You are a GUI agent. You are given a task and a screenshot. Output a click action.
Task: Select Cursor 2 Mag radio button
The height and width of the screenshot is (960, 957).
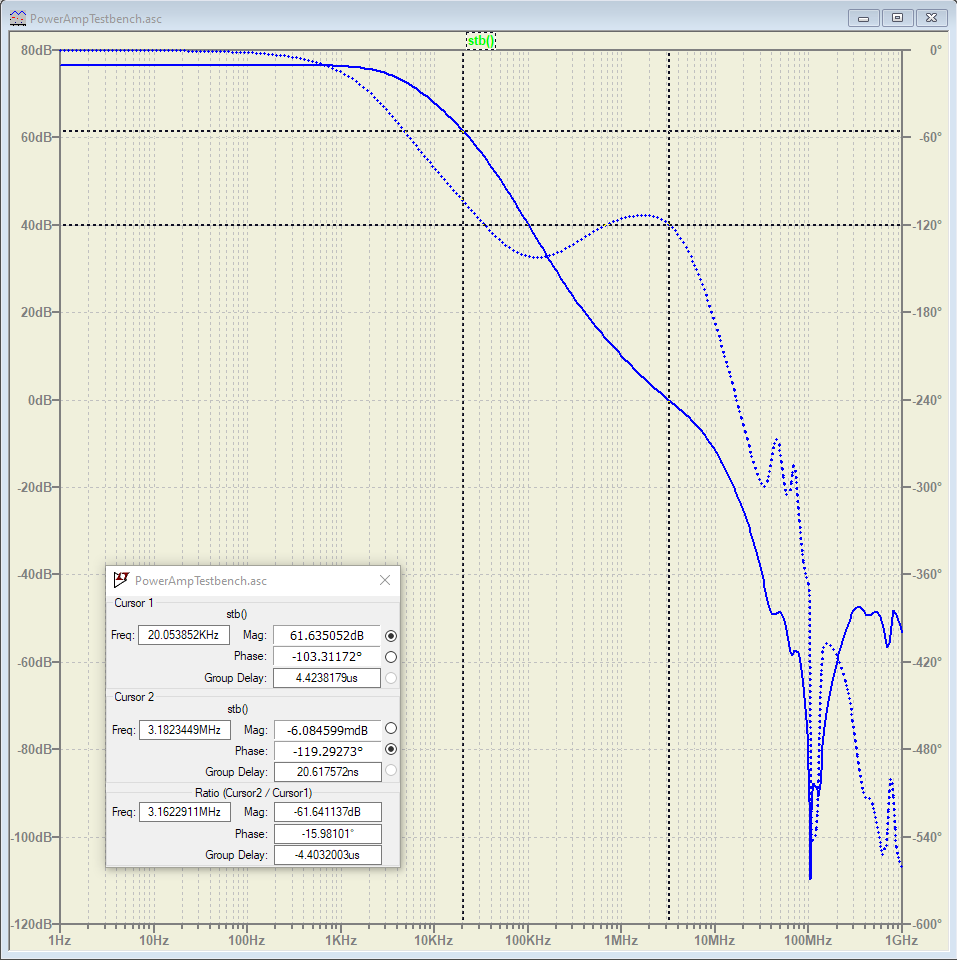[391, 728]
